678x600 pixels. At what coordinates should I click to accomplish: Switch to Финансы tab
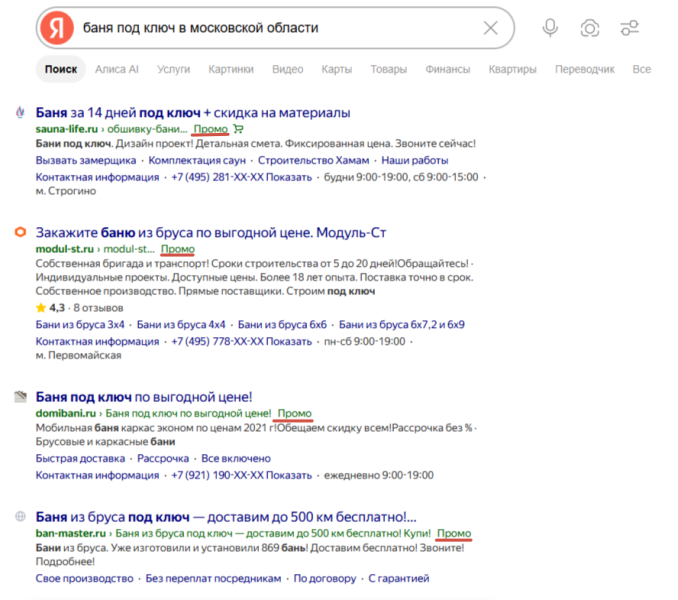tap(448, 69)
